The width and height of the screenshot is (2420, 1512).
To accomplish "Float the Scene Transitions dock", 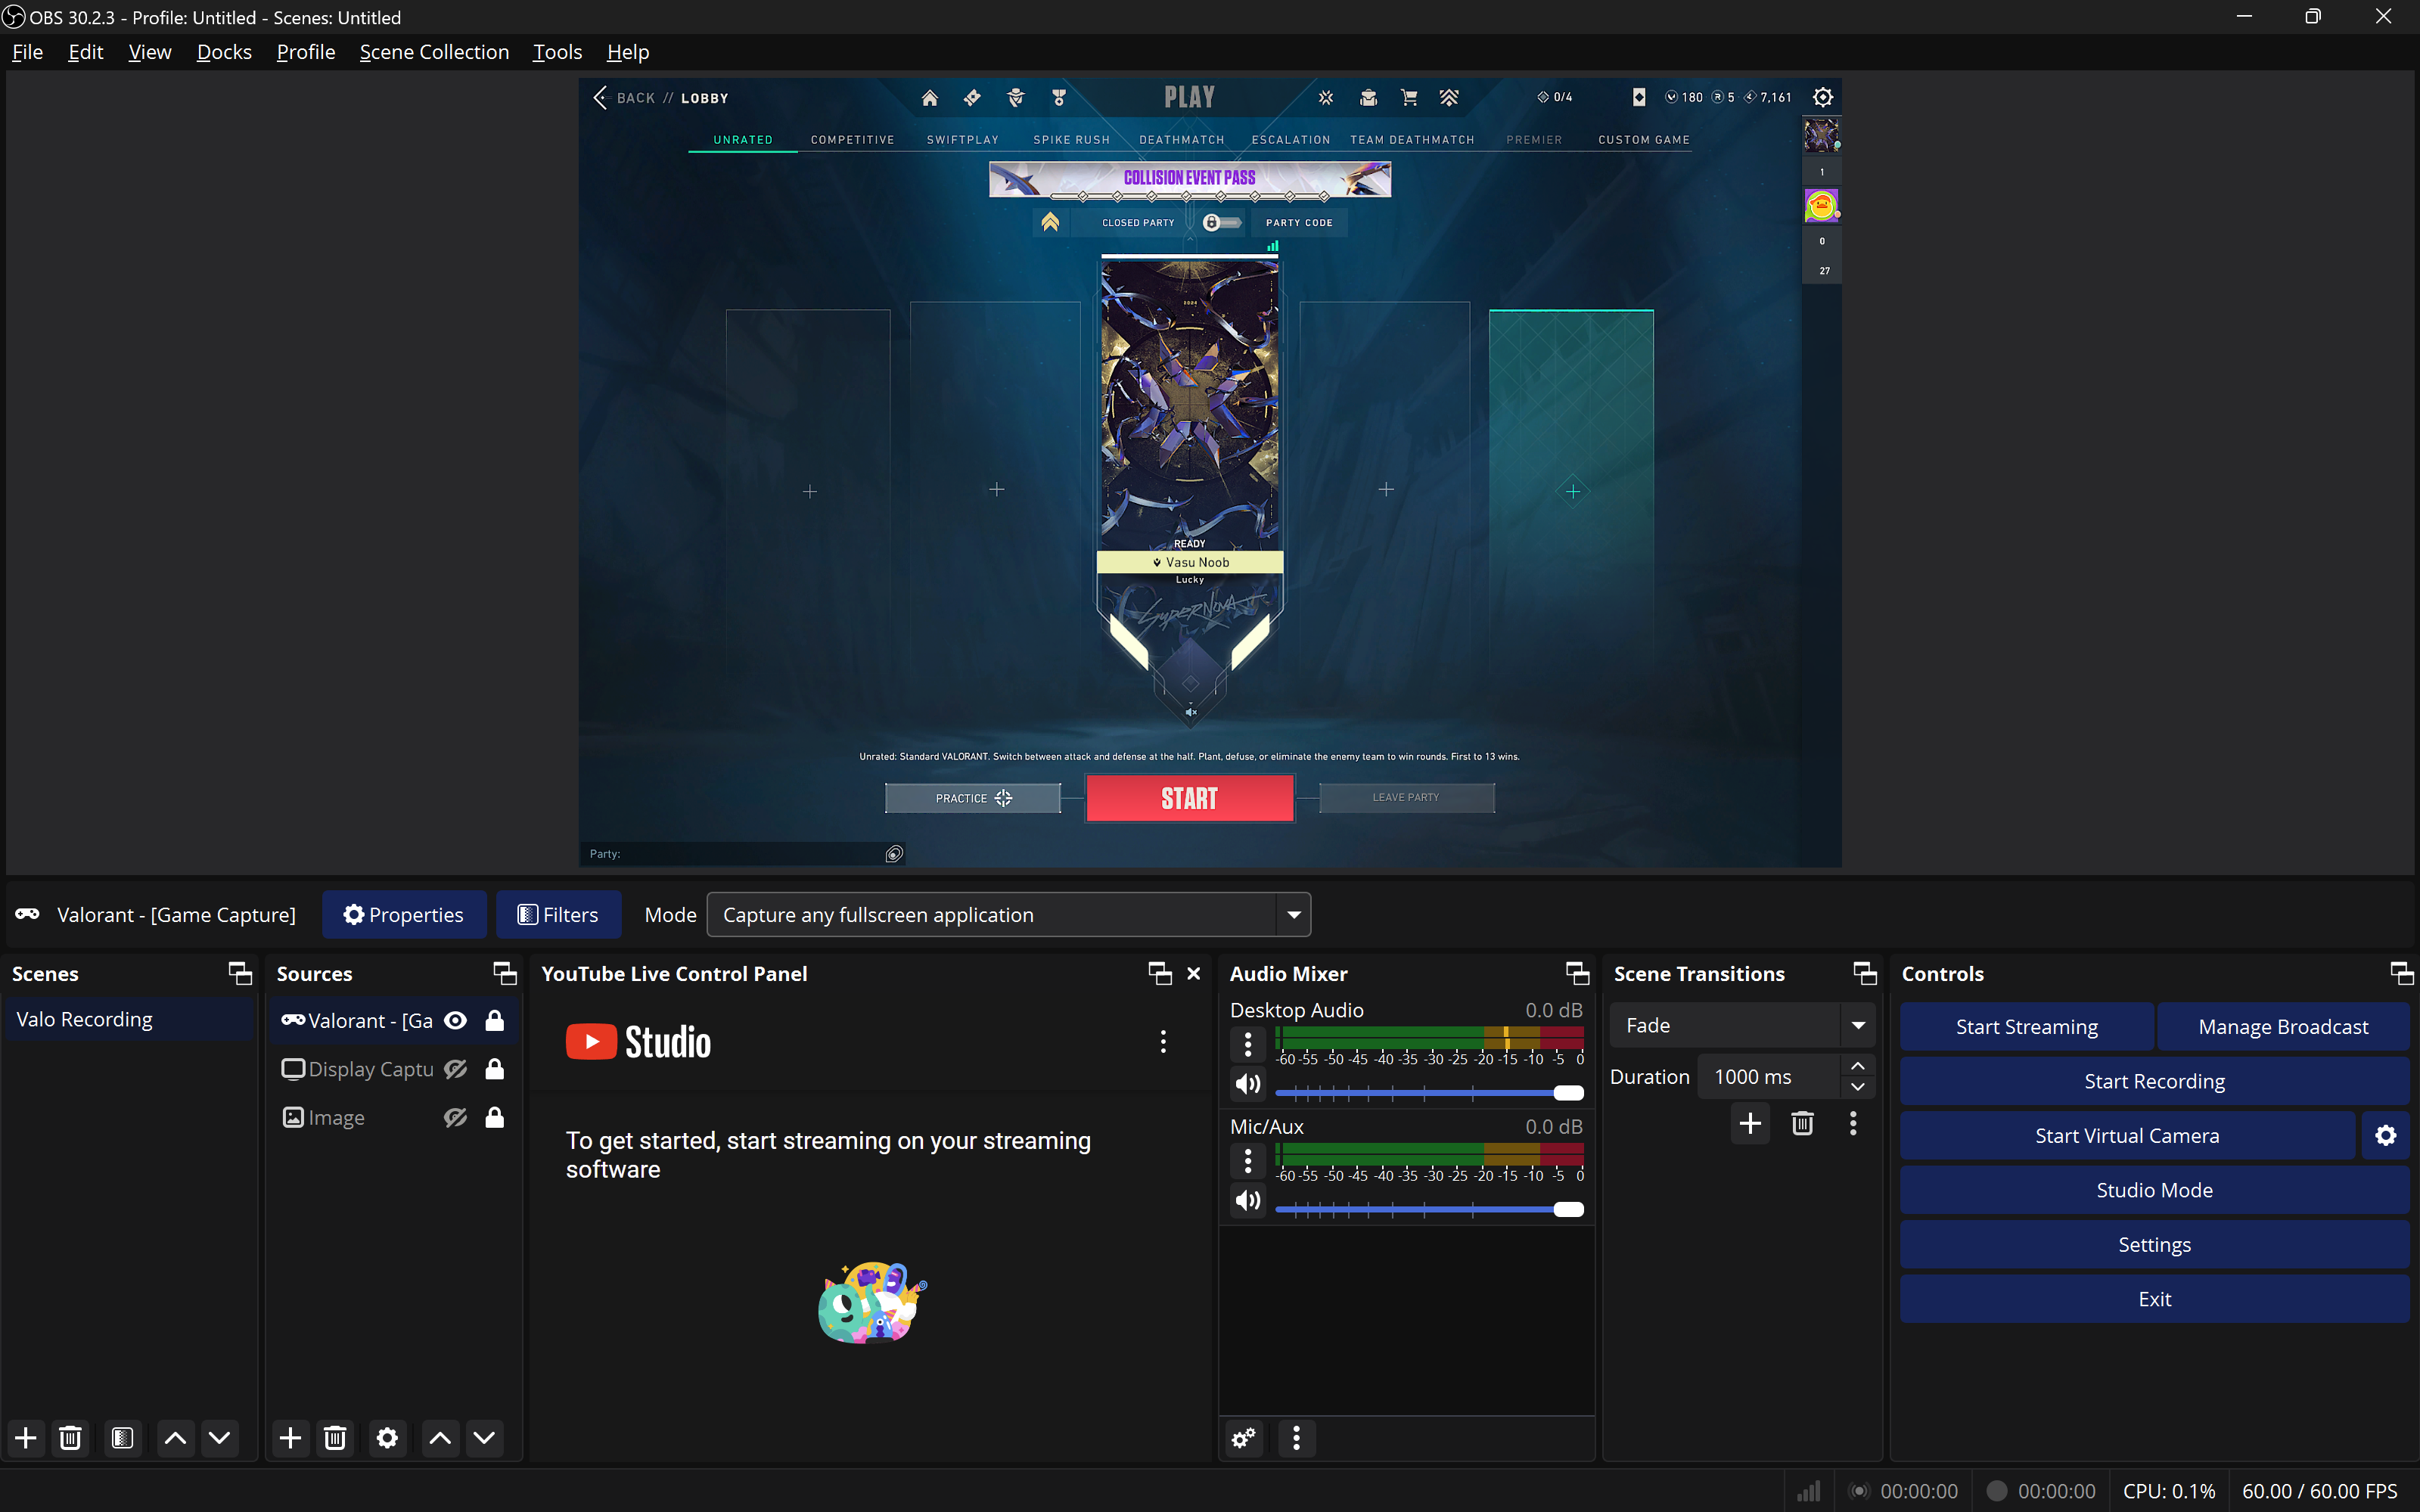I will tap(1865, 973).
